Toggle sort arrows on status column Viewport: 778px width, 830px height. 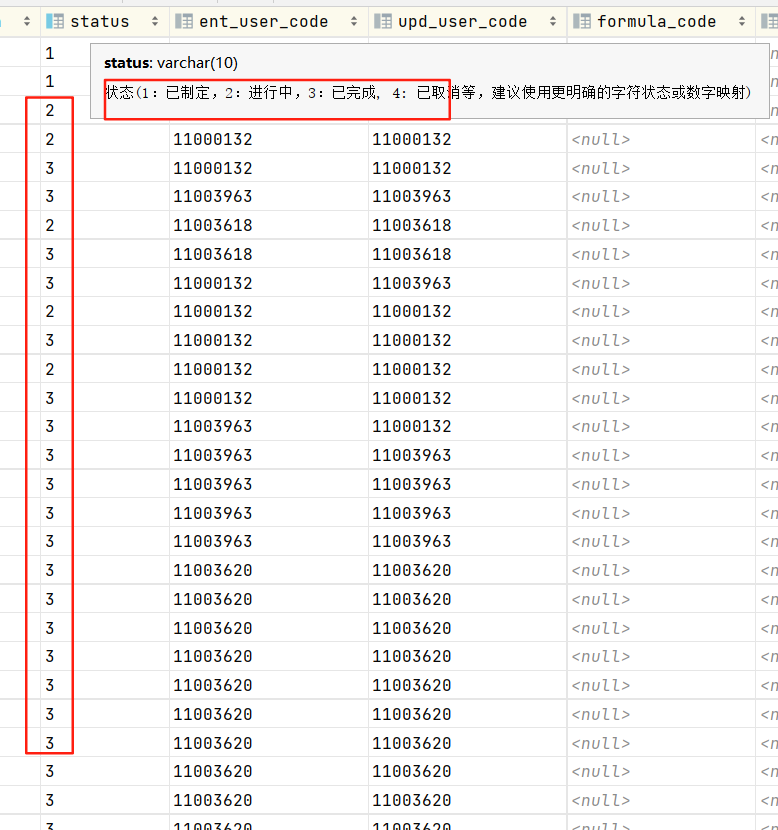point(154,21)
